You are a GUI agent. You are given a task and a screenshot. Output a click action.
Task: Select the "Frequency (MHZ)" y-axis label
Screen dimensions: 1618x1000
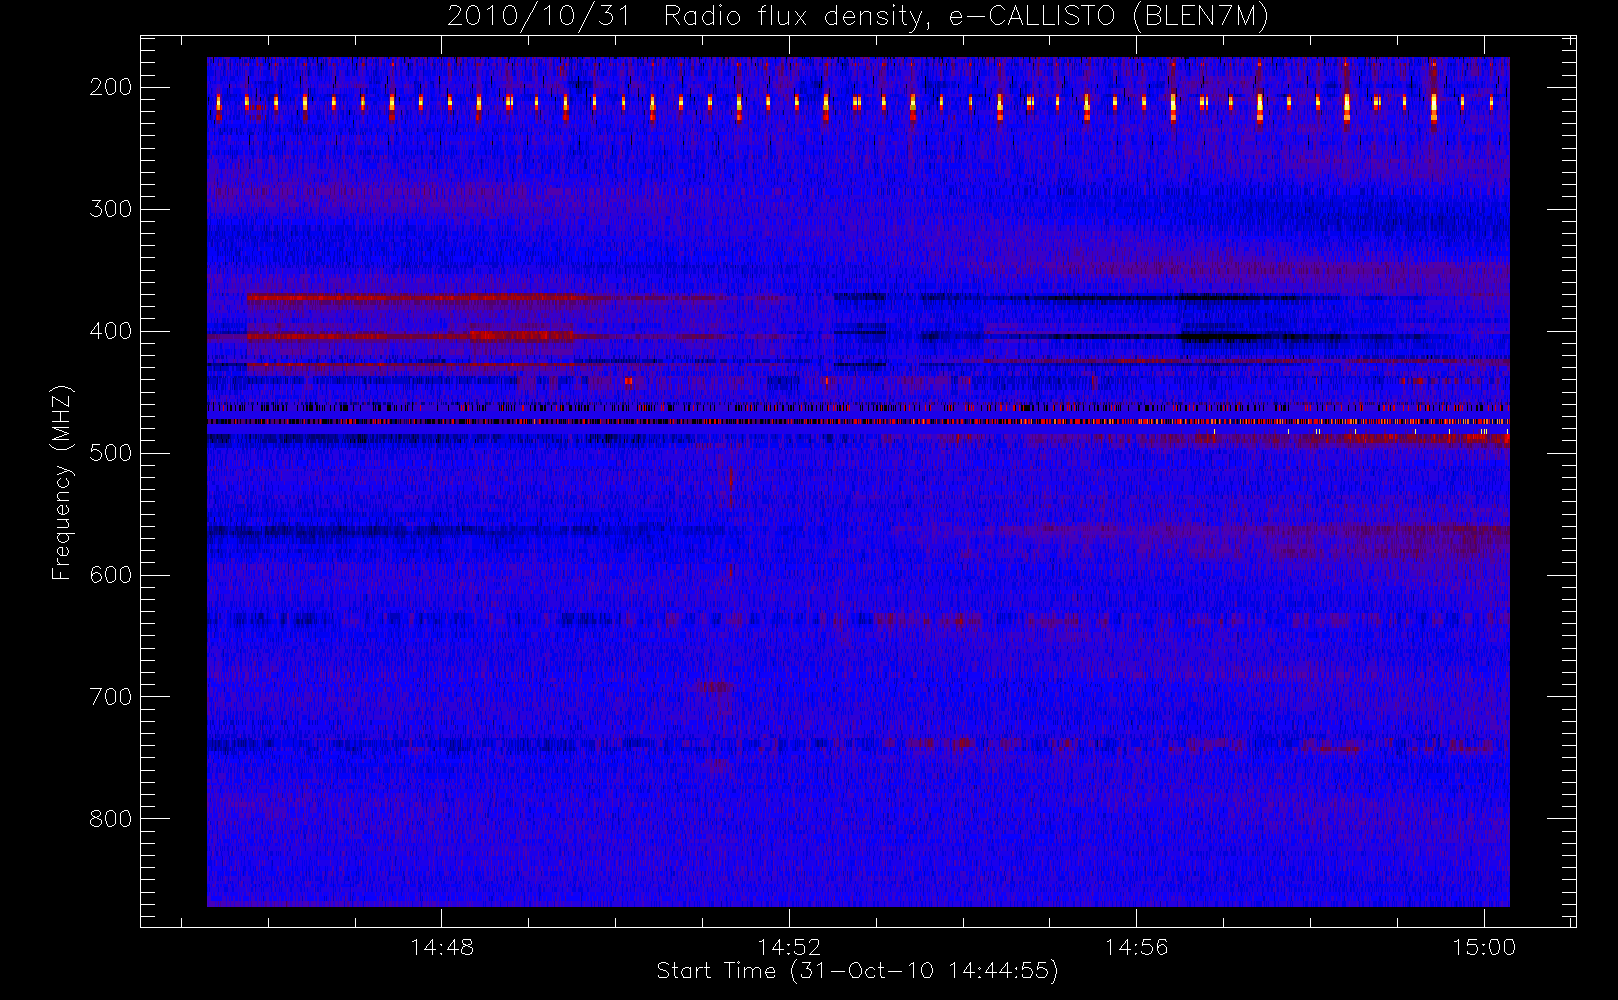62,482
